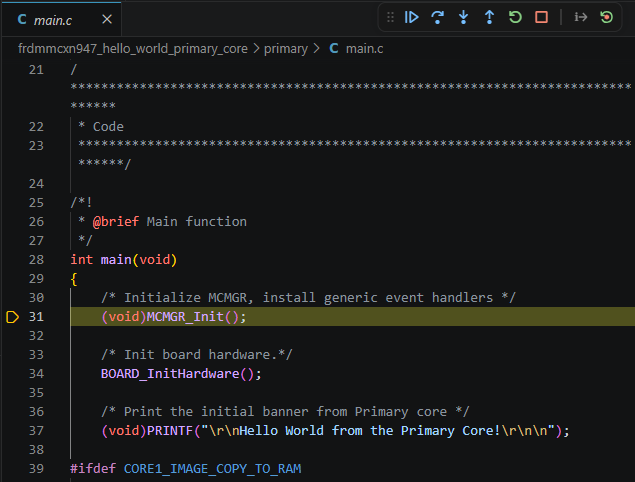Screen dimensions: 635x482
Task: Click the "Init board hardware" comment
Action: tap(196, 354)
